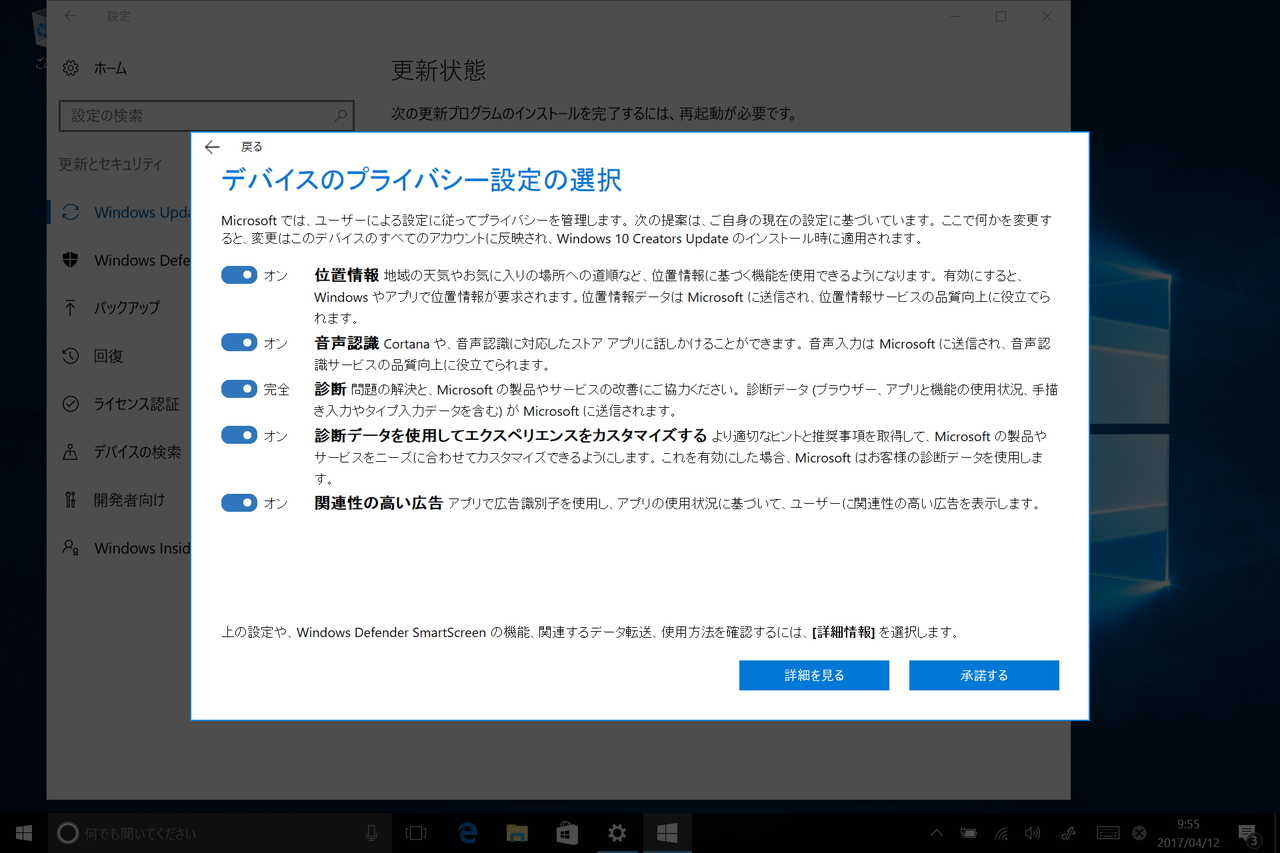Open File Explorer from the taskbar
The width and height of the screenshot is (1280, 853).
(517, 832)
